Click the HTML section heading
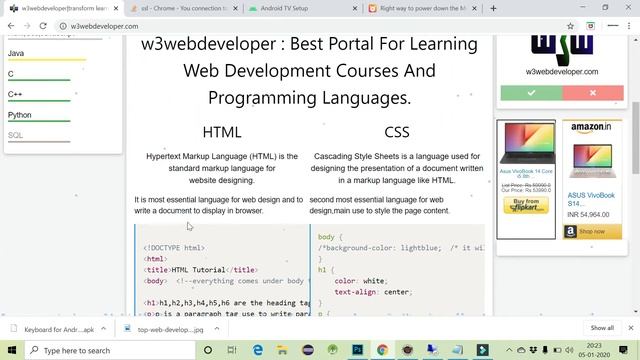640x360 pixels. pos(222,132)
